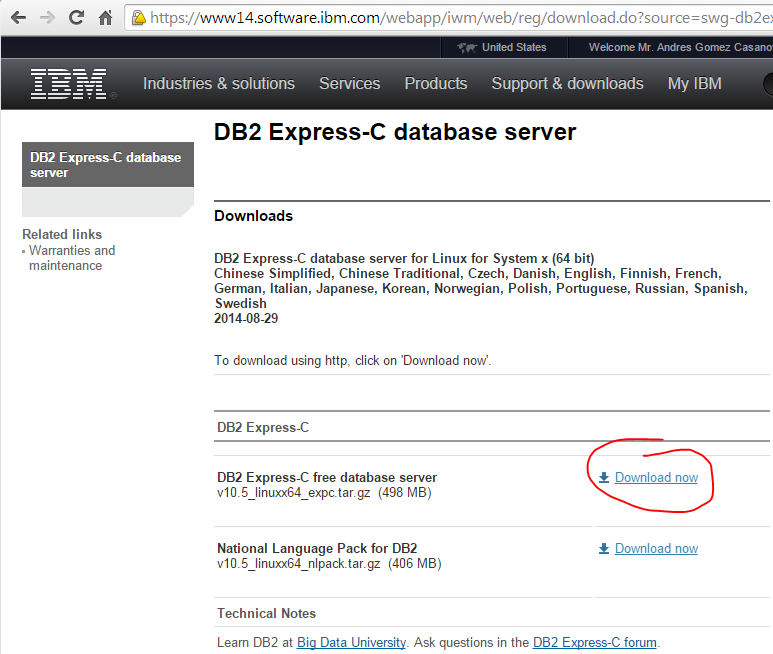Click DB2 Express-C free database server title
This screenshot has width=773, height=654.
327,478
